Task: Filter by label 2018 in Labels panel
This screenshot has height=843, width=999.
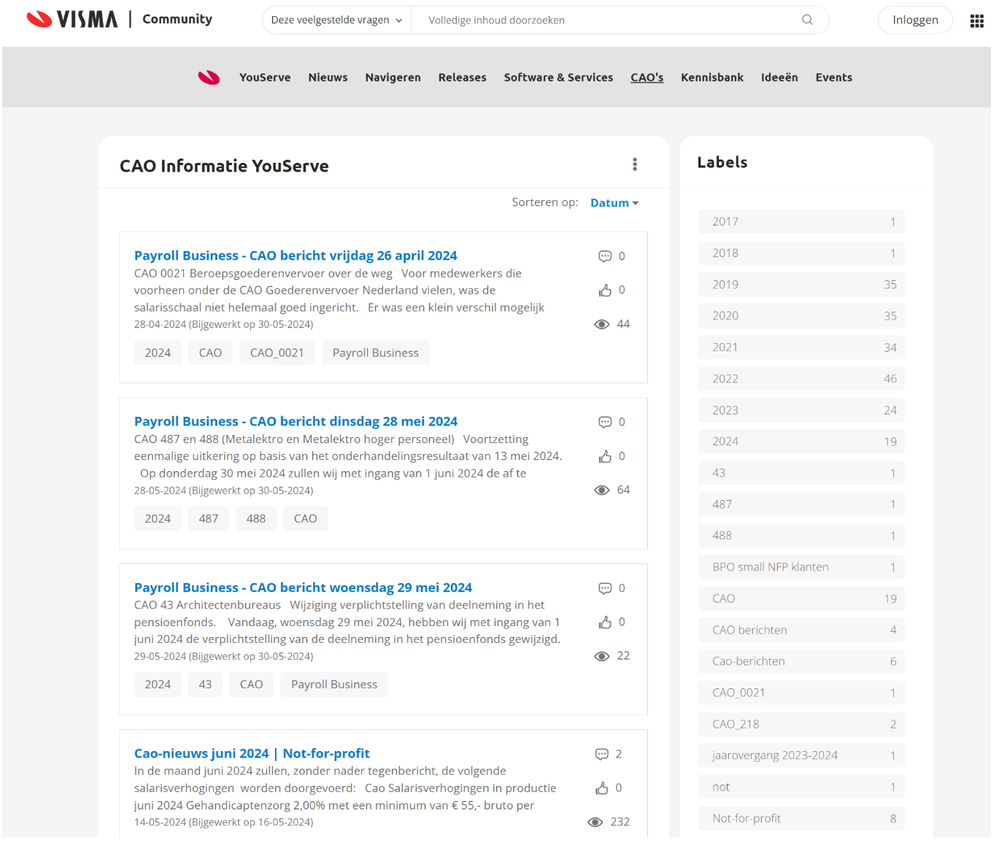Action: [801, 253]
